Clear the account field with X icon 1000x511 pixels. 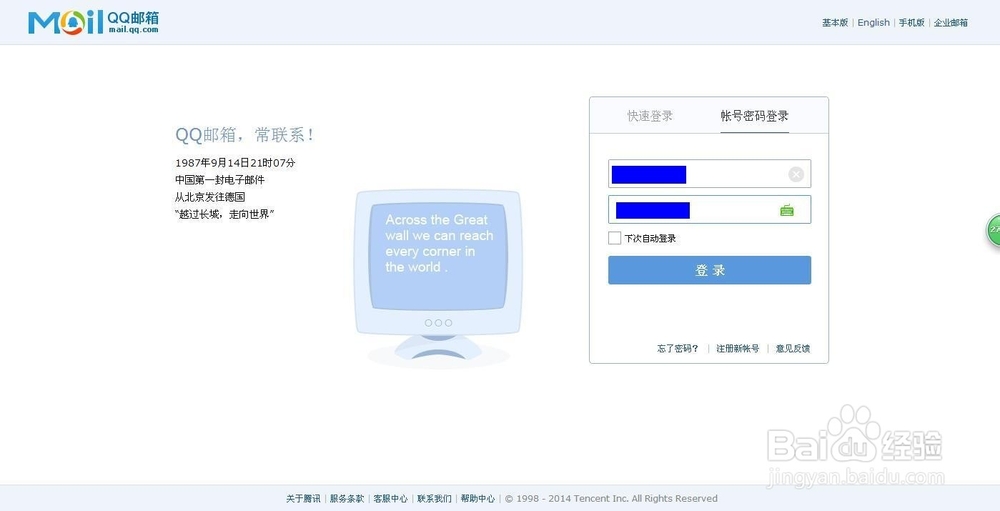point(796,174)
